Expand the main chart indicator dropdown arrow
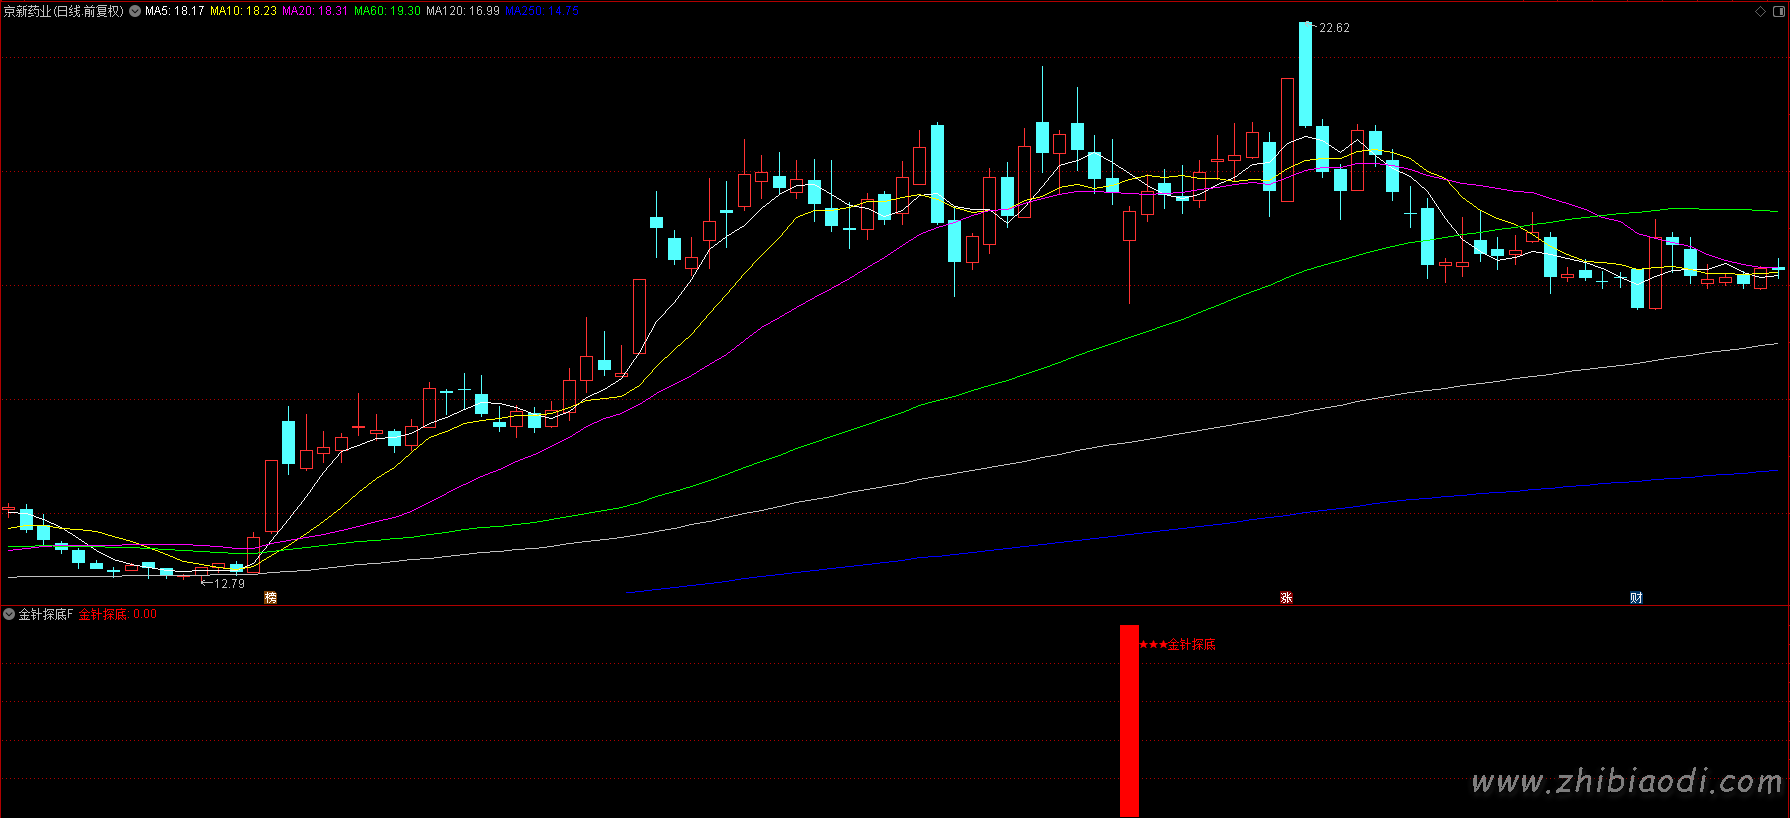 pyautogui.click(x=135, y=11)
